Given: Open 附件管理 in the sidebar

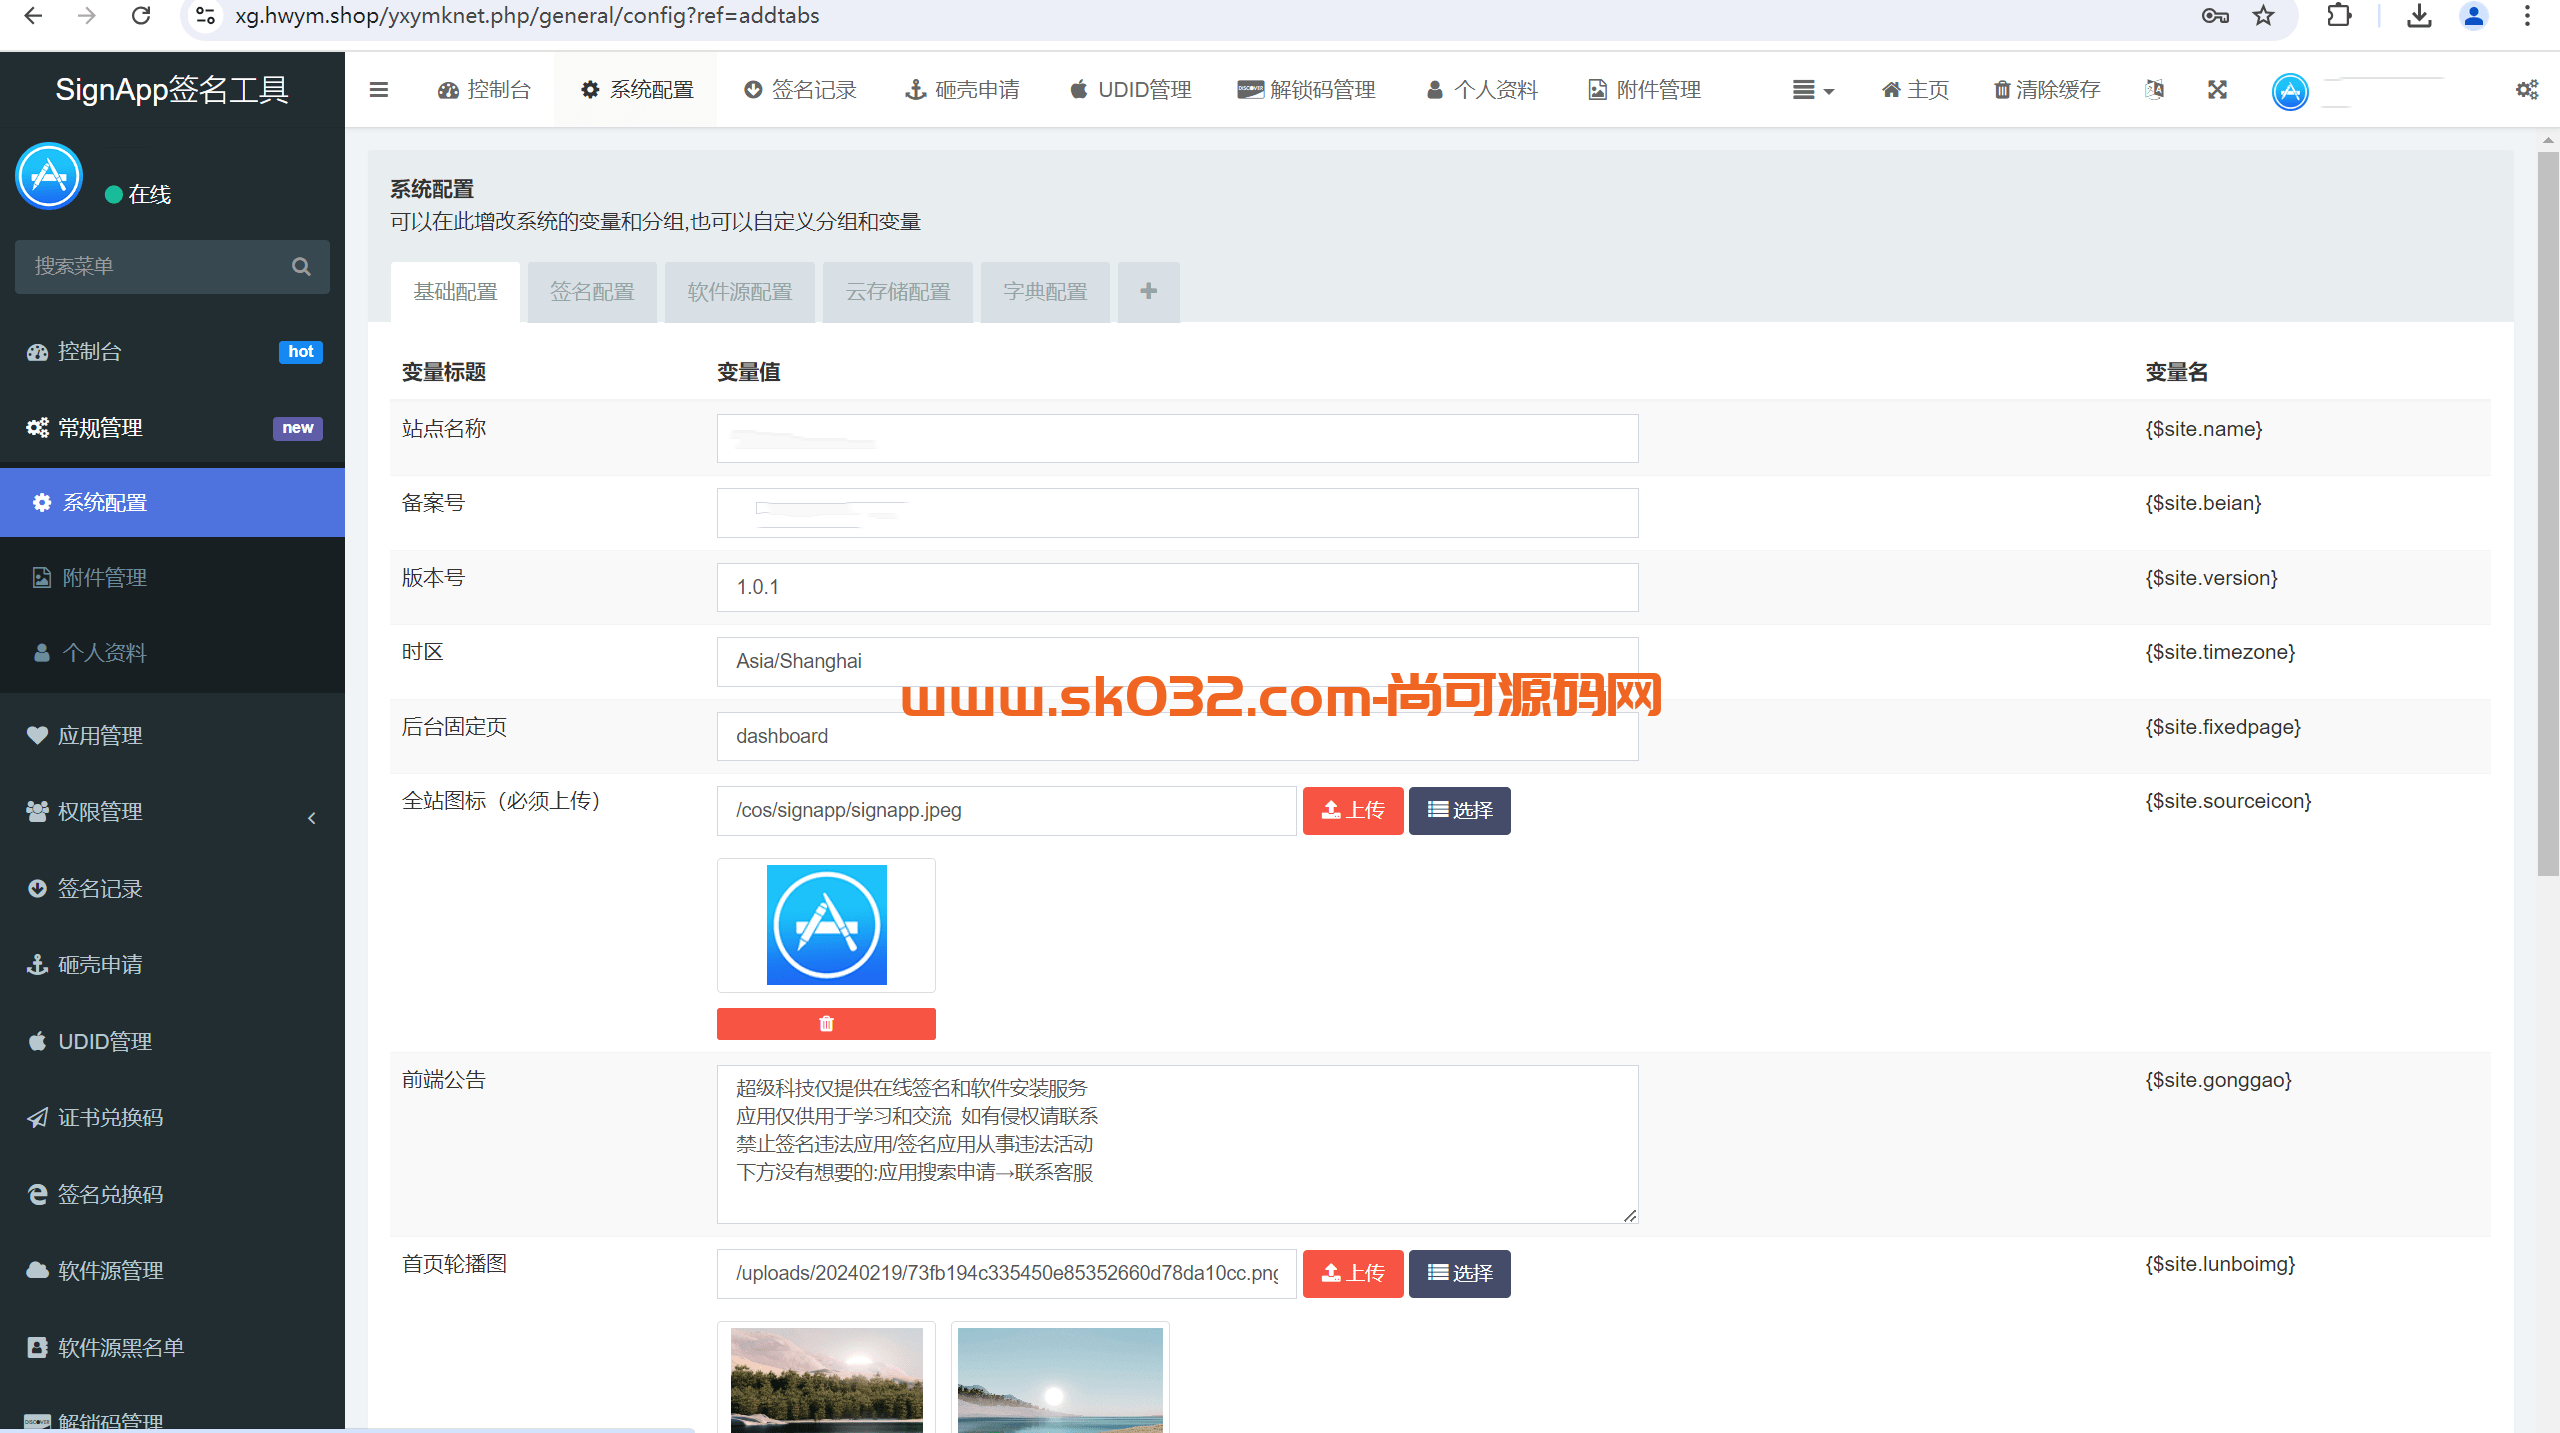Looking at the screenshot, I should pos(172,577).
